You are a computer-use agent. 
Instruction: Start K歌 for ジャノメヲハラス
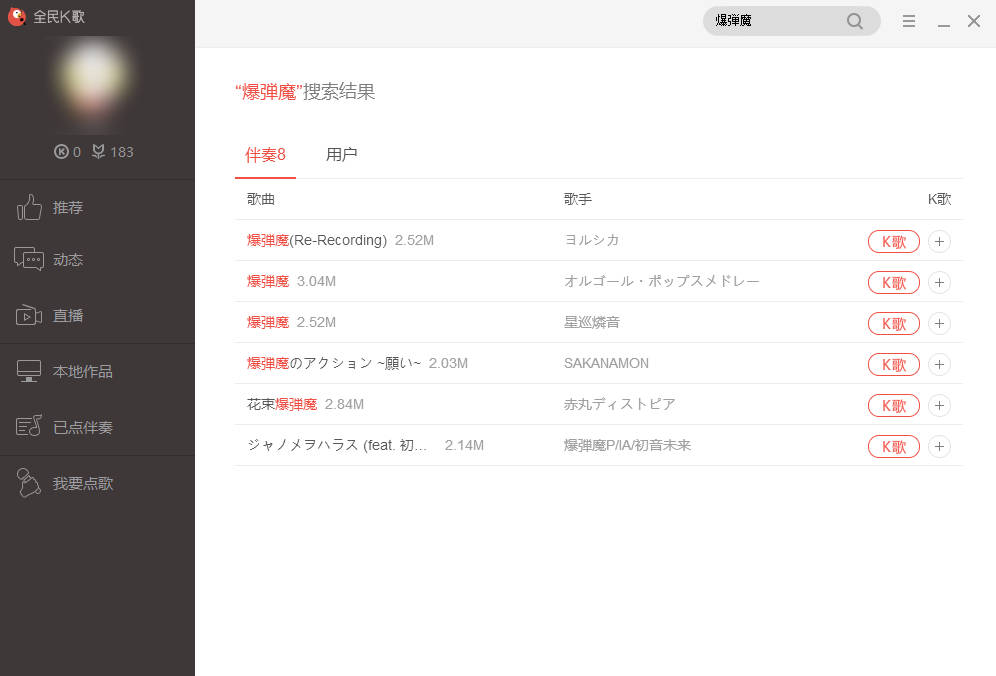[893, 446]
